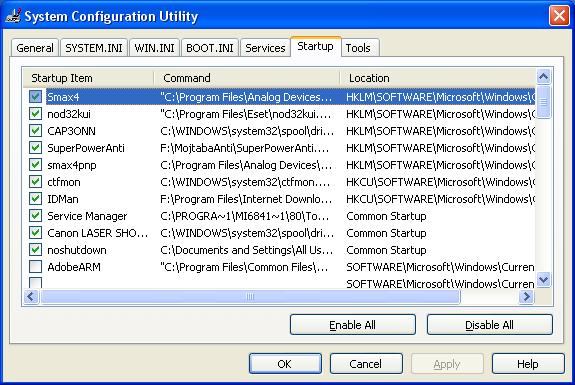Click the Location column header
The height and width of the screenshot is (385, 575).
pos(437,78)
